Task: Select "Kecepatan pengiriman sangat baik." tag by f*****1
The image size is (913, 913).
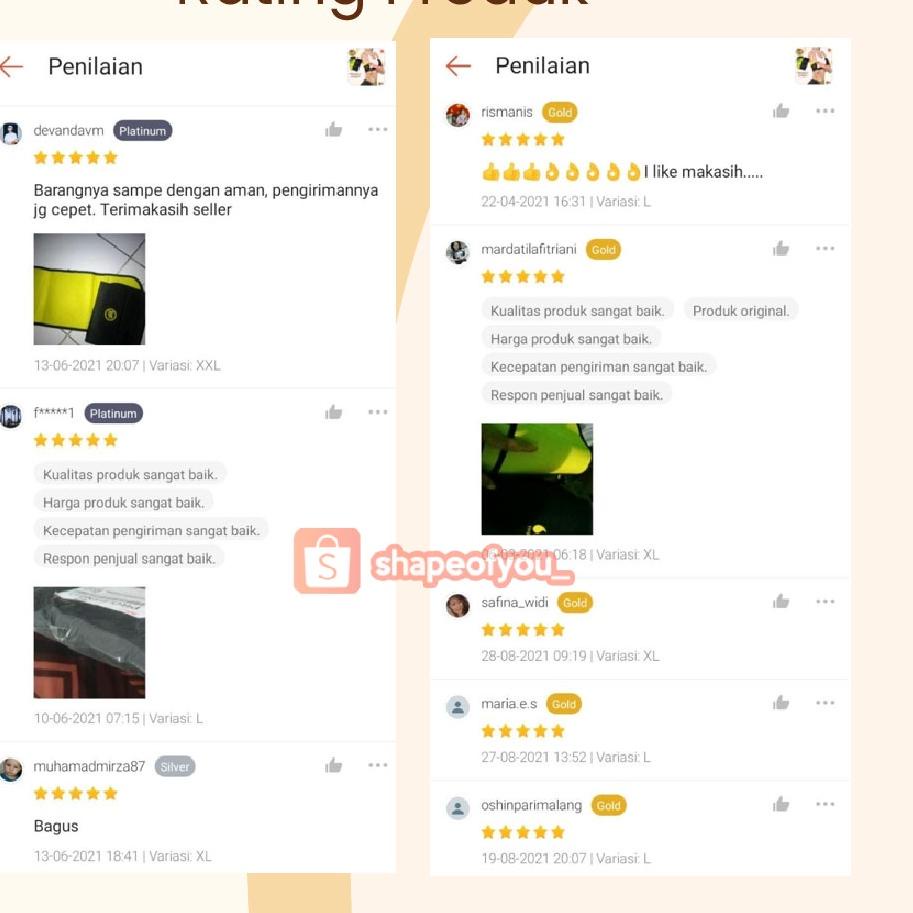Action: pos(151,530)
